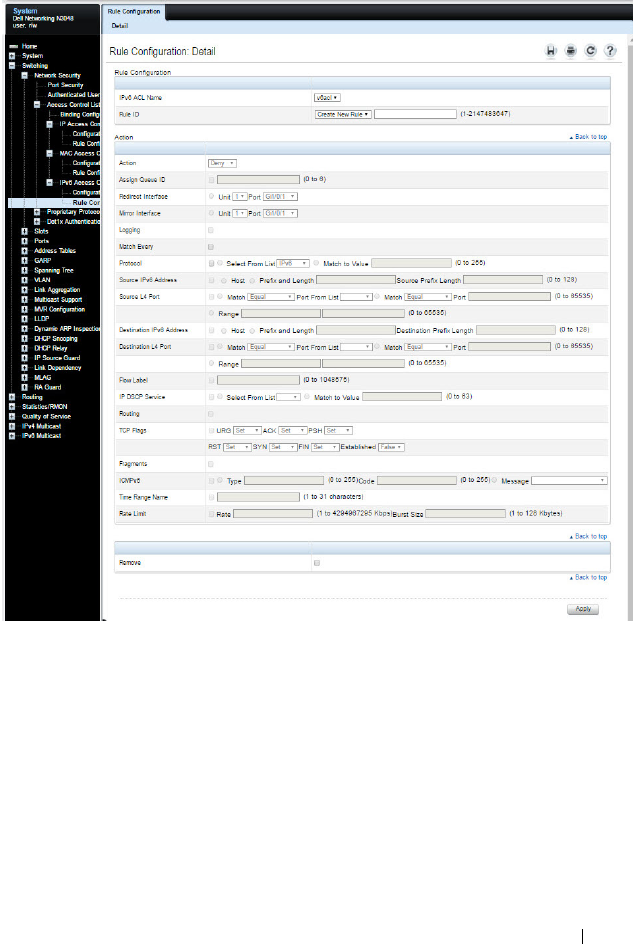Expand the Ports tree node
The height and width of the screenshot is (944, 641).
pos(25,241)
